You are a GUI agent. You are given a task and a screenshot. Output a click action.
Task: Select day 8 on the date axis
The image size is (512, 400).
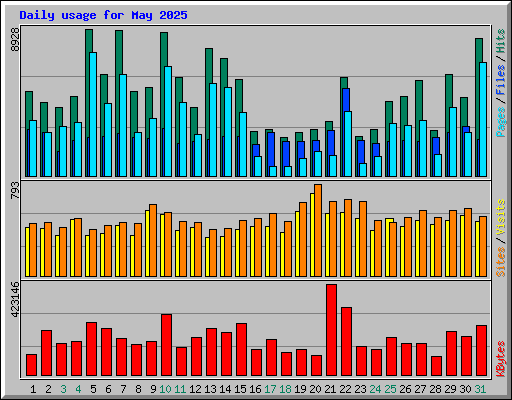[138, 389]
